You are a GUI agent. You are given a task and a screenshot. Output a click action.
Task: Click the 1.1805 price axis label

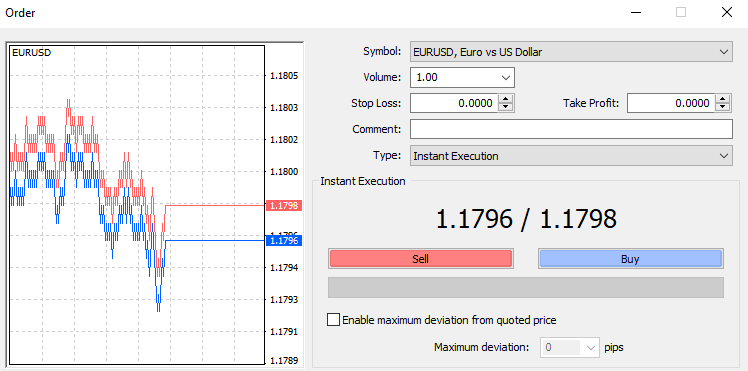tap(284, 75)
